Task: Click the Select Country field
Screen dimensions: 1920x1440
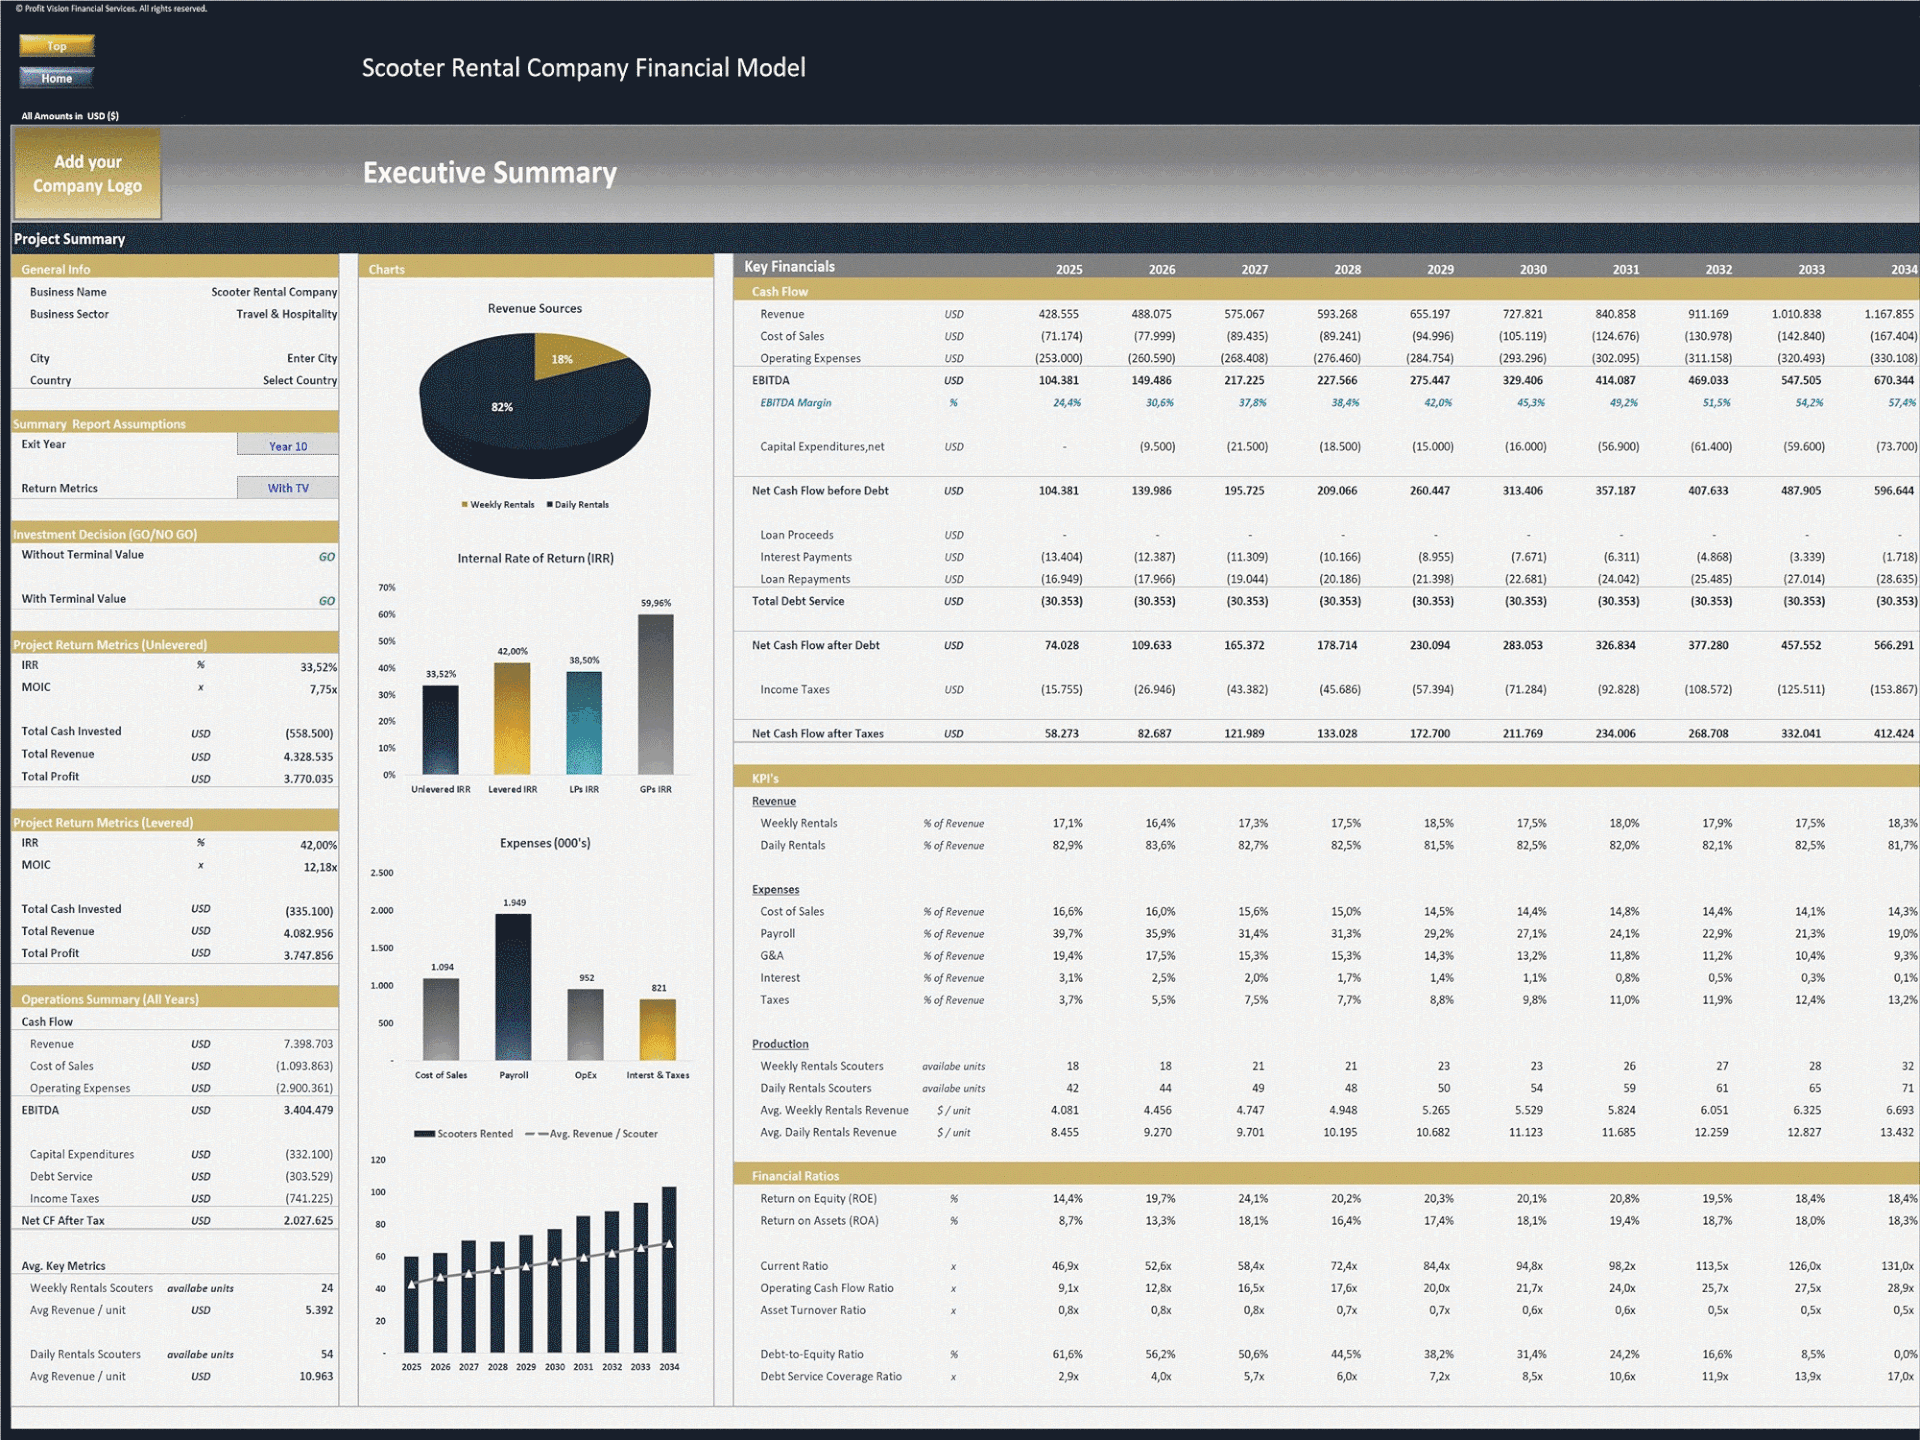Action: point(300,380)
